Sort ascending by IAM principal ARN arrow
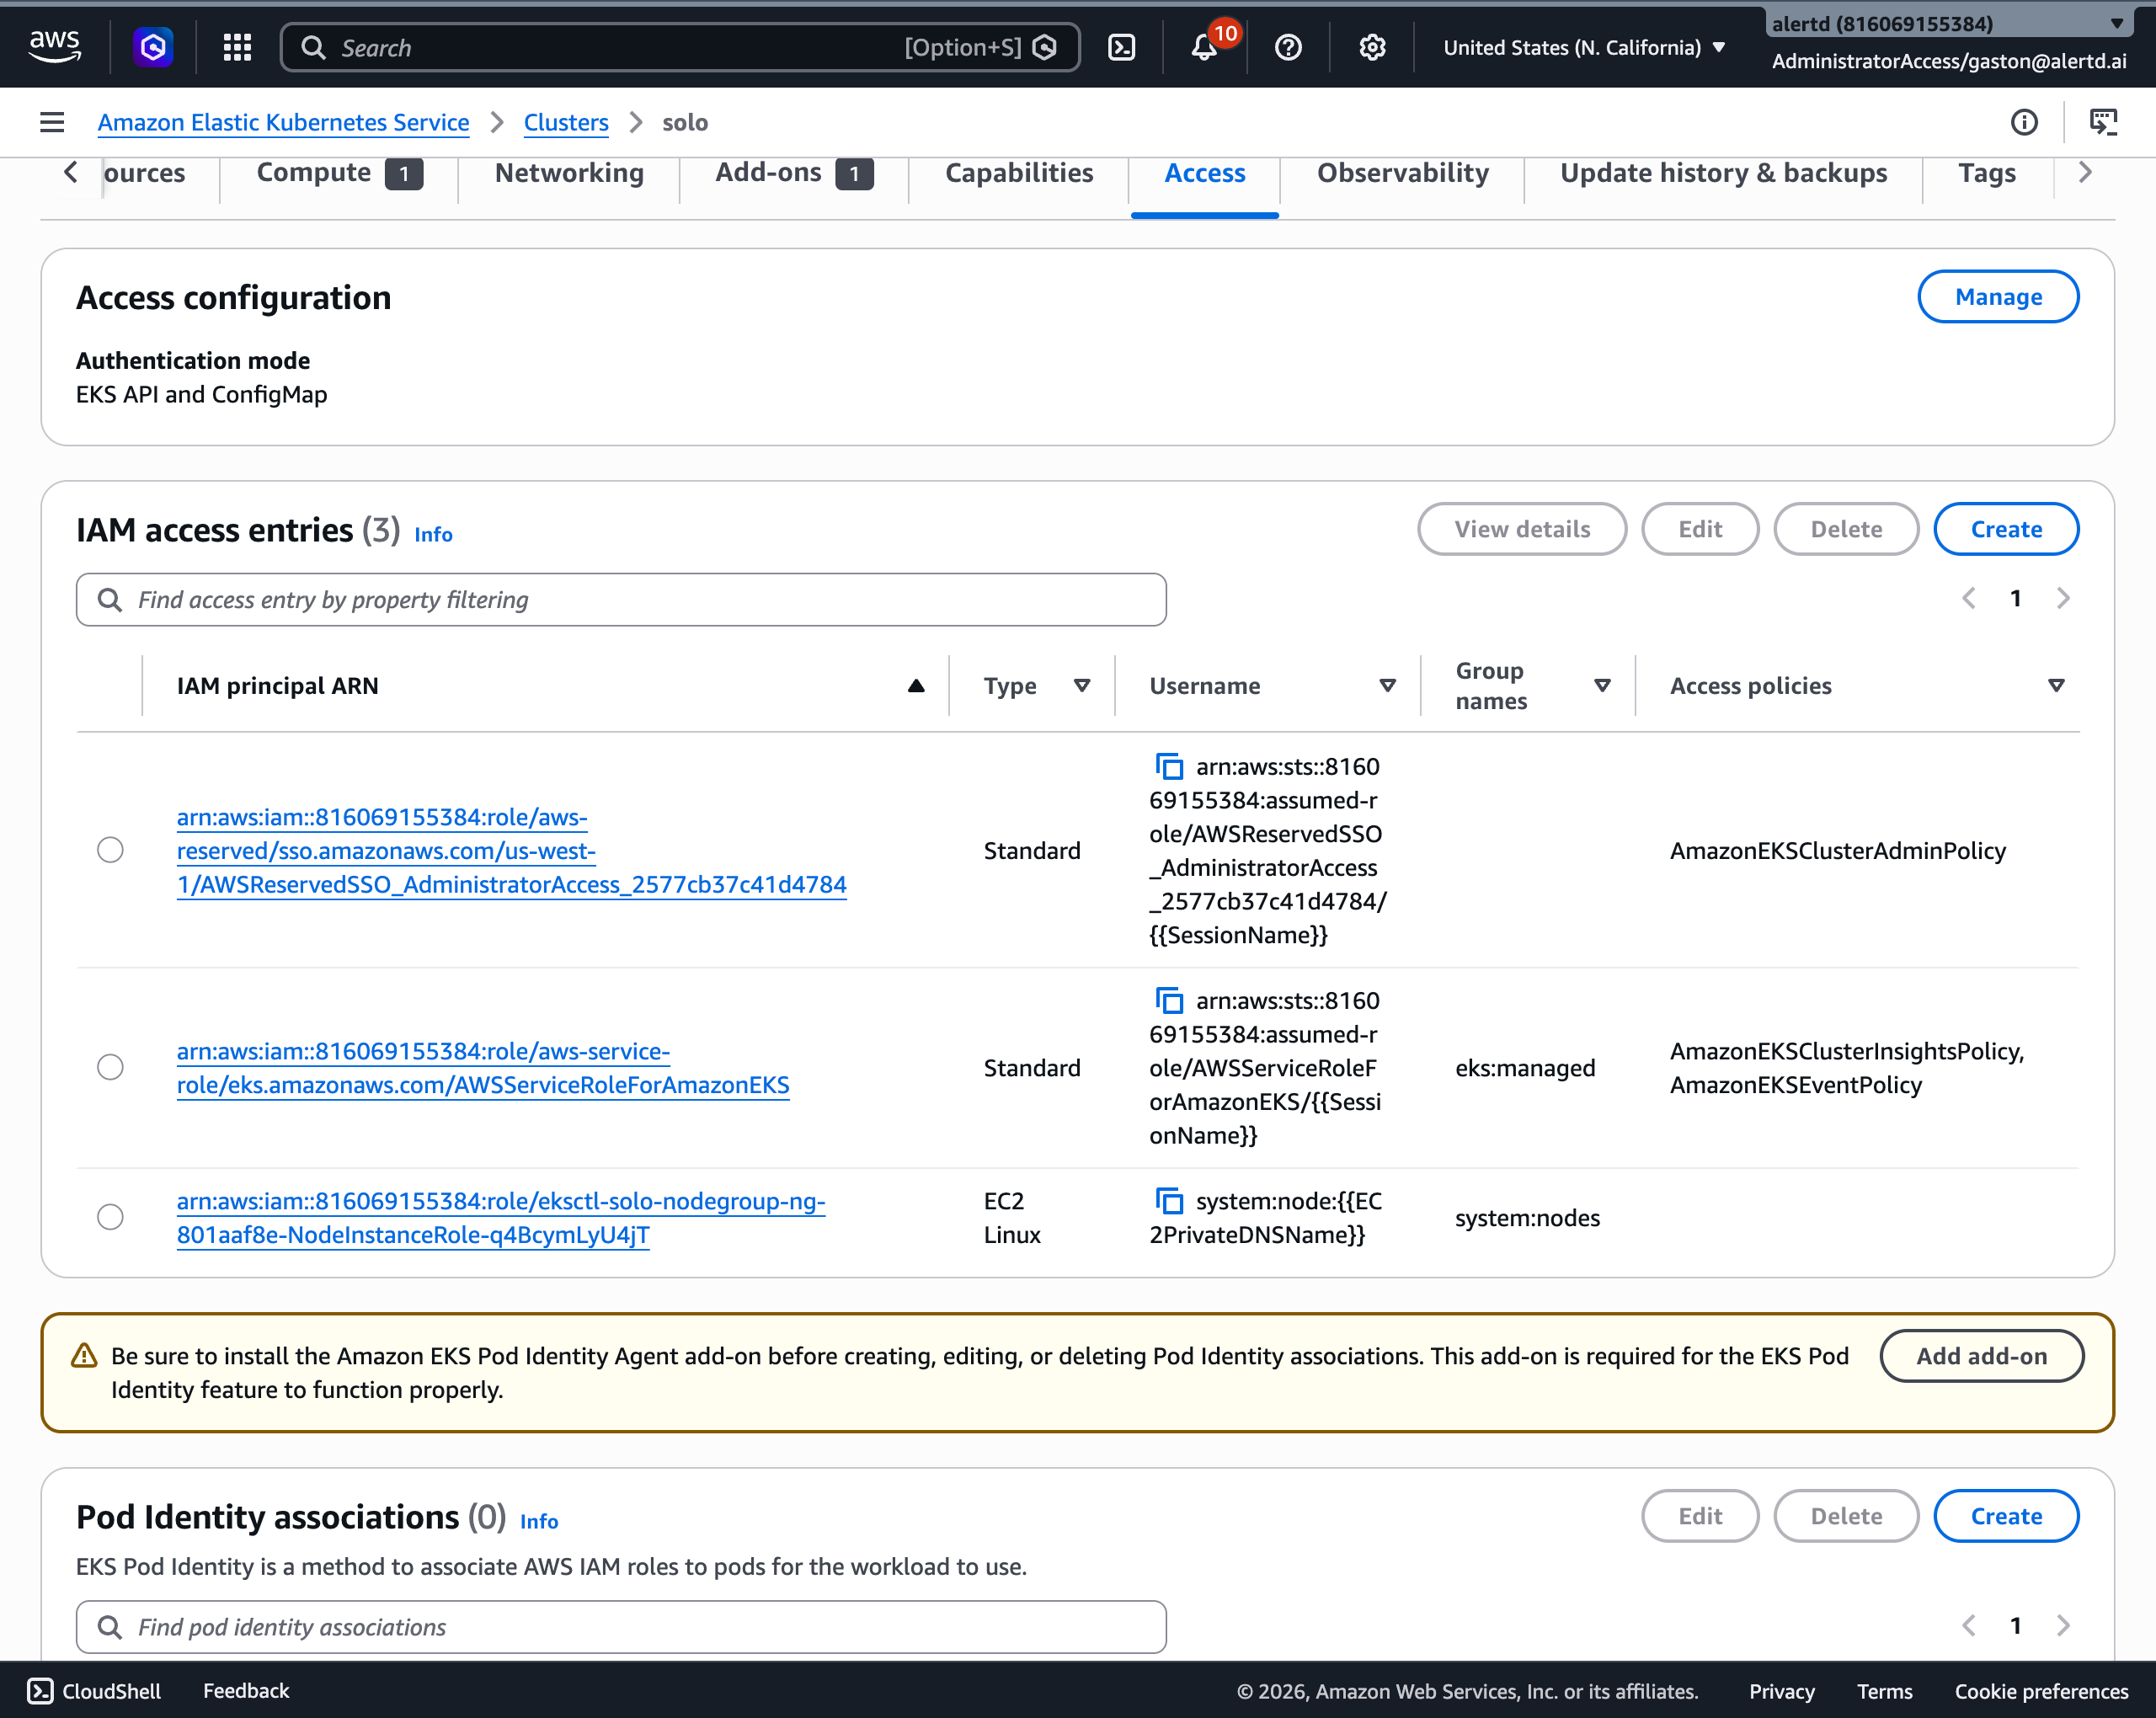The height and width of the screenshot is (1718, 2156). click(x=916, y=685)
